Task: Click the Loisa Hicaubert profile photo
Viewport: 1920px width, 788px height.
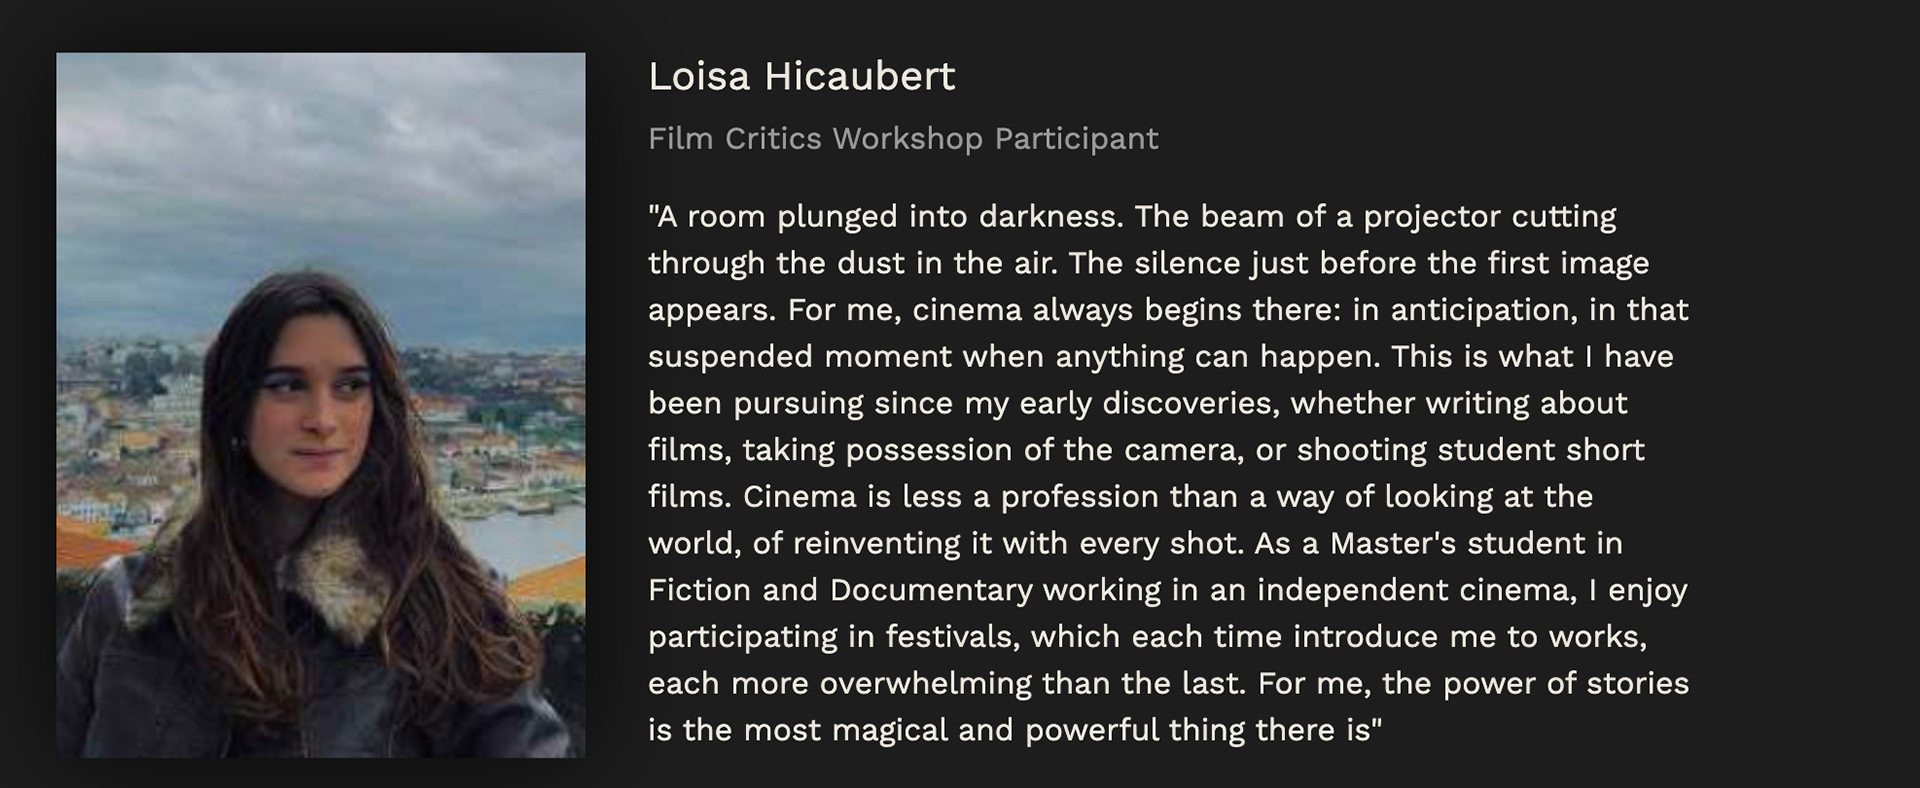Action: (x=320, y=405)
